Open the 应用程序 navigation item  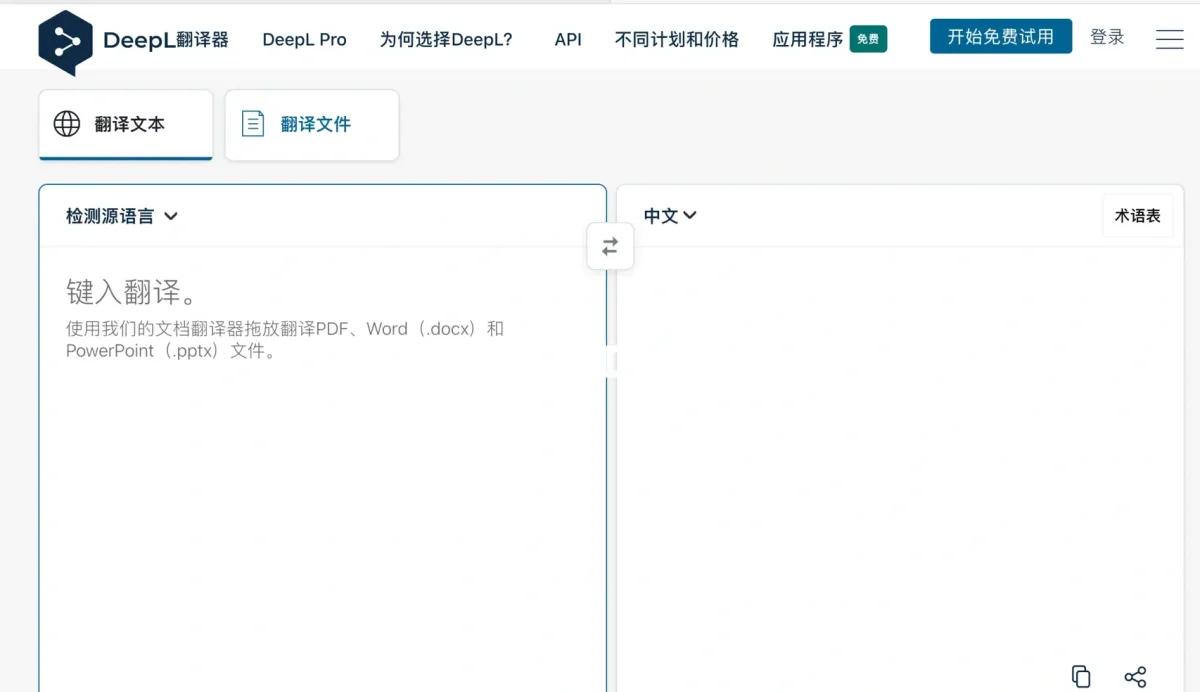(x=808, y=40)
